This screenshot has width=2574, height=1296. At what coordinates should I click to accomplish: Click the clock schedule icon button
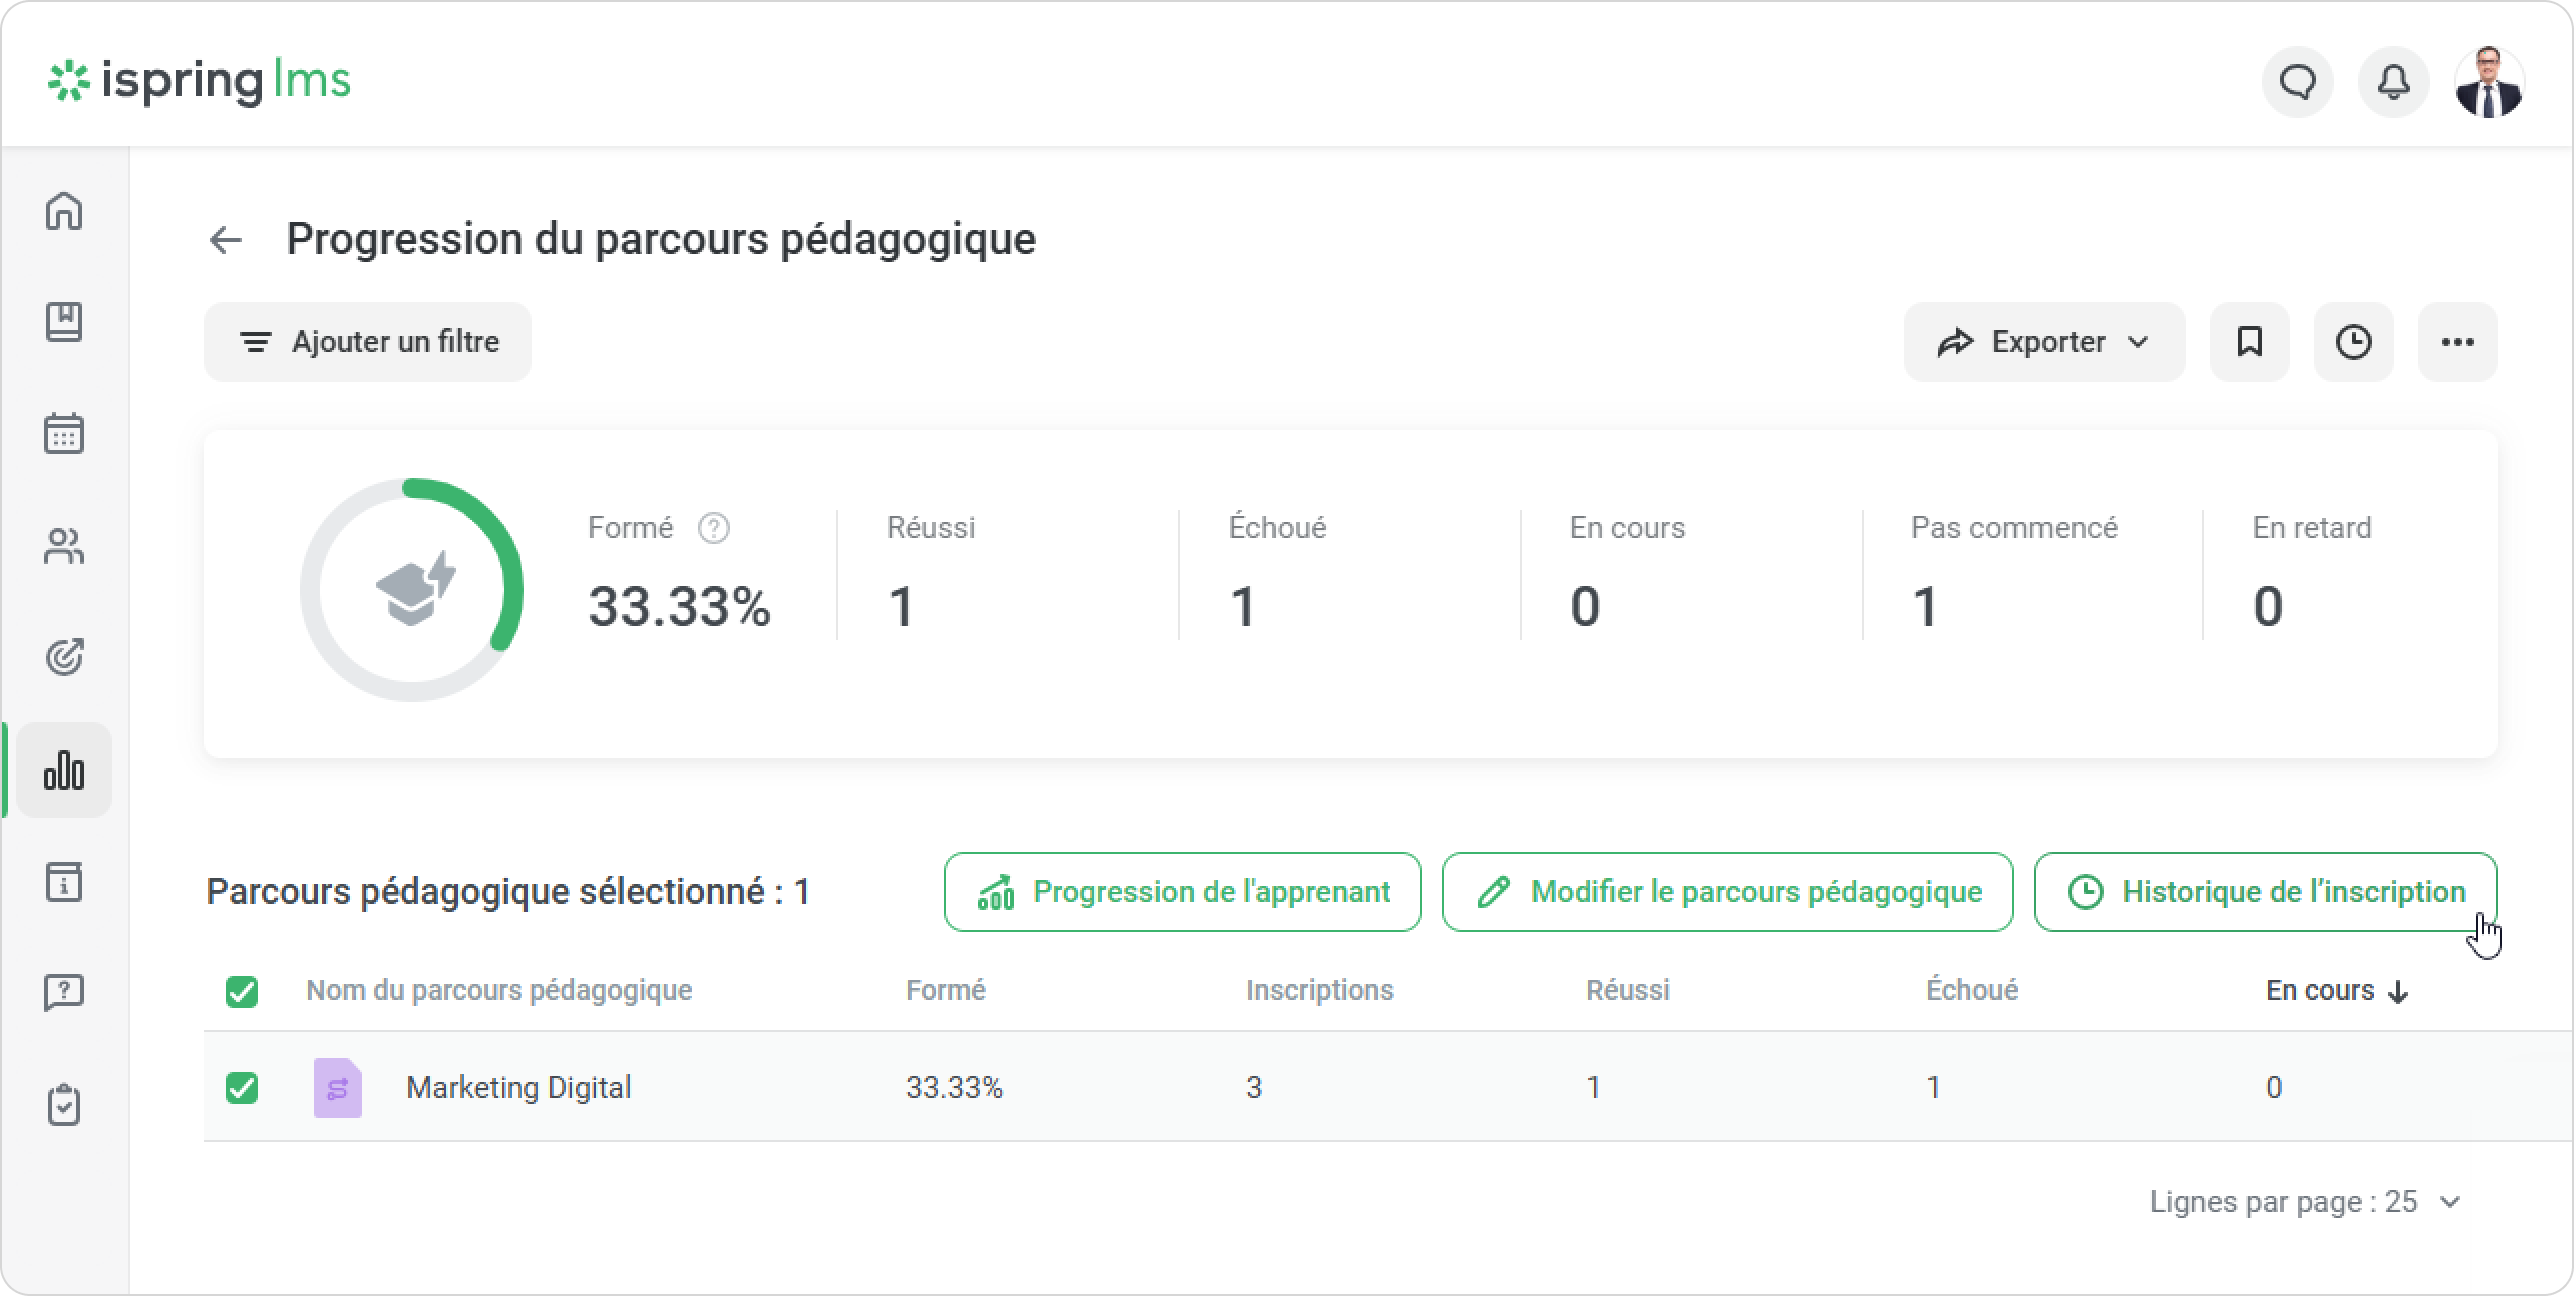point(2353,342)
